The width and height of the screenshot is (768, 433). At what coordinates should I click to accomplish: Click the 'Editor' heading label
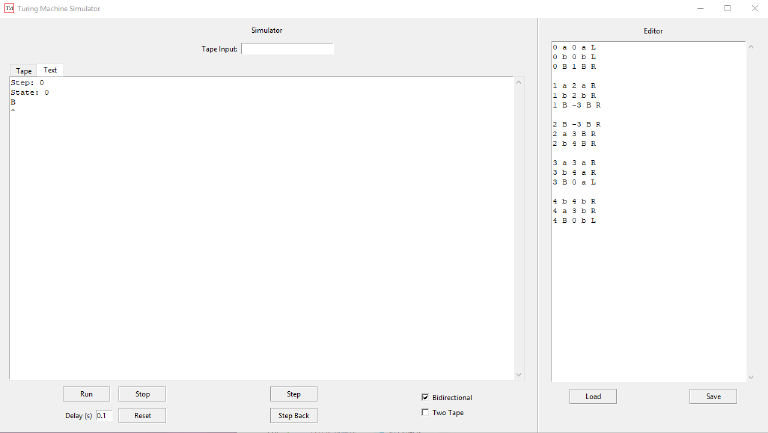[x=653, y=31]
